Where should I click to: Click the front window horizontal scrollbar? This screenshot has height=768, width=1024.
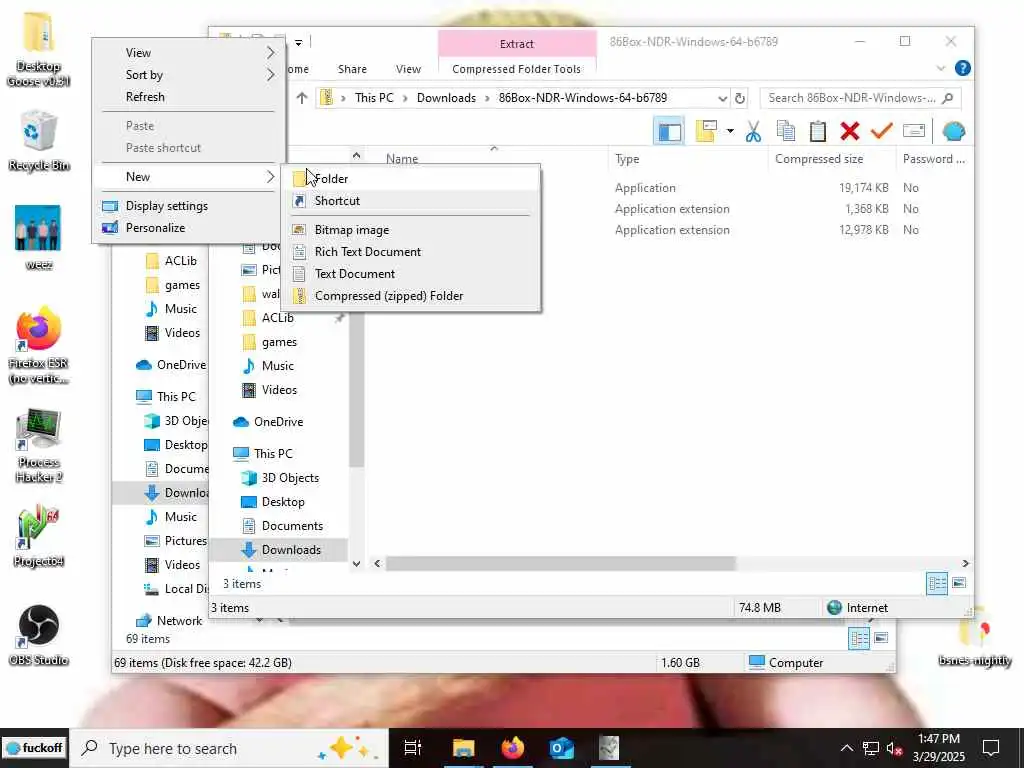click(560, 563)
